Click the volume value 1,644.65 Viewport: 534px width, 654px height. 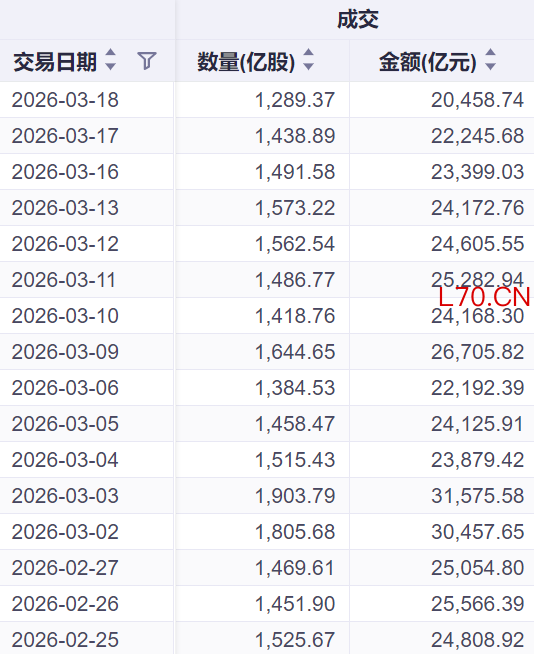pos(295,352)
